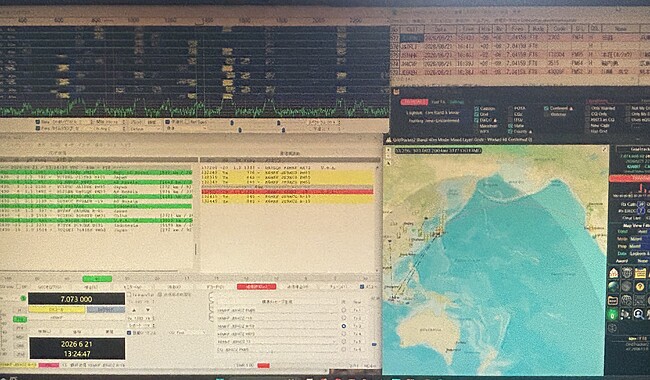Select the green highlighted band button in WSJT-X
Image resolution: width=650 pixels, height=380 pixels.
(97, 279)
